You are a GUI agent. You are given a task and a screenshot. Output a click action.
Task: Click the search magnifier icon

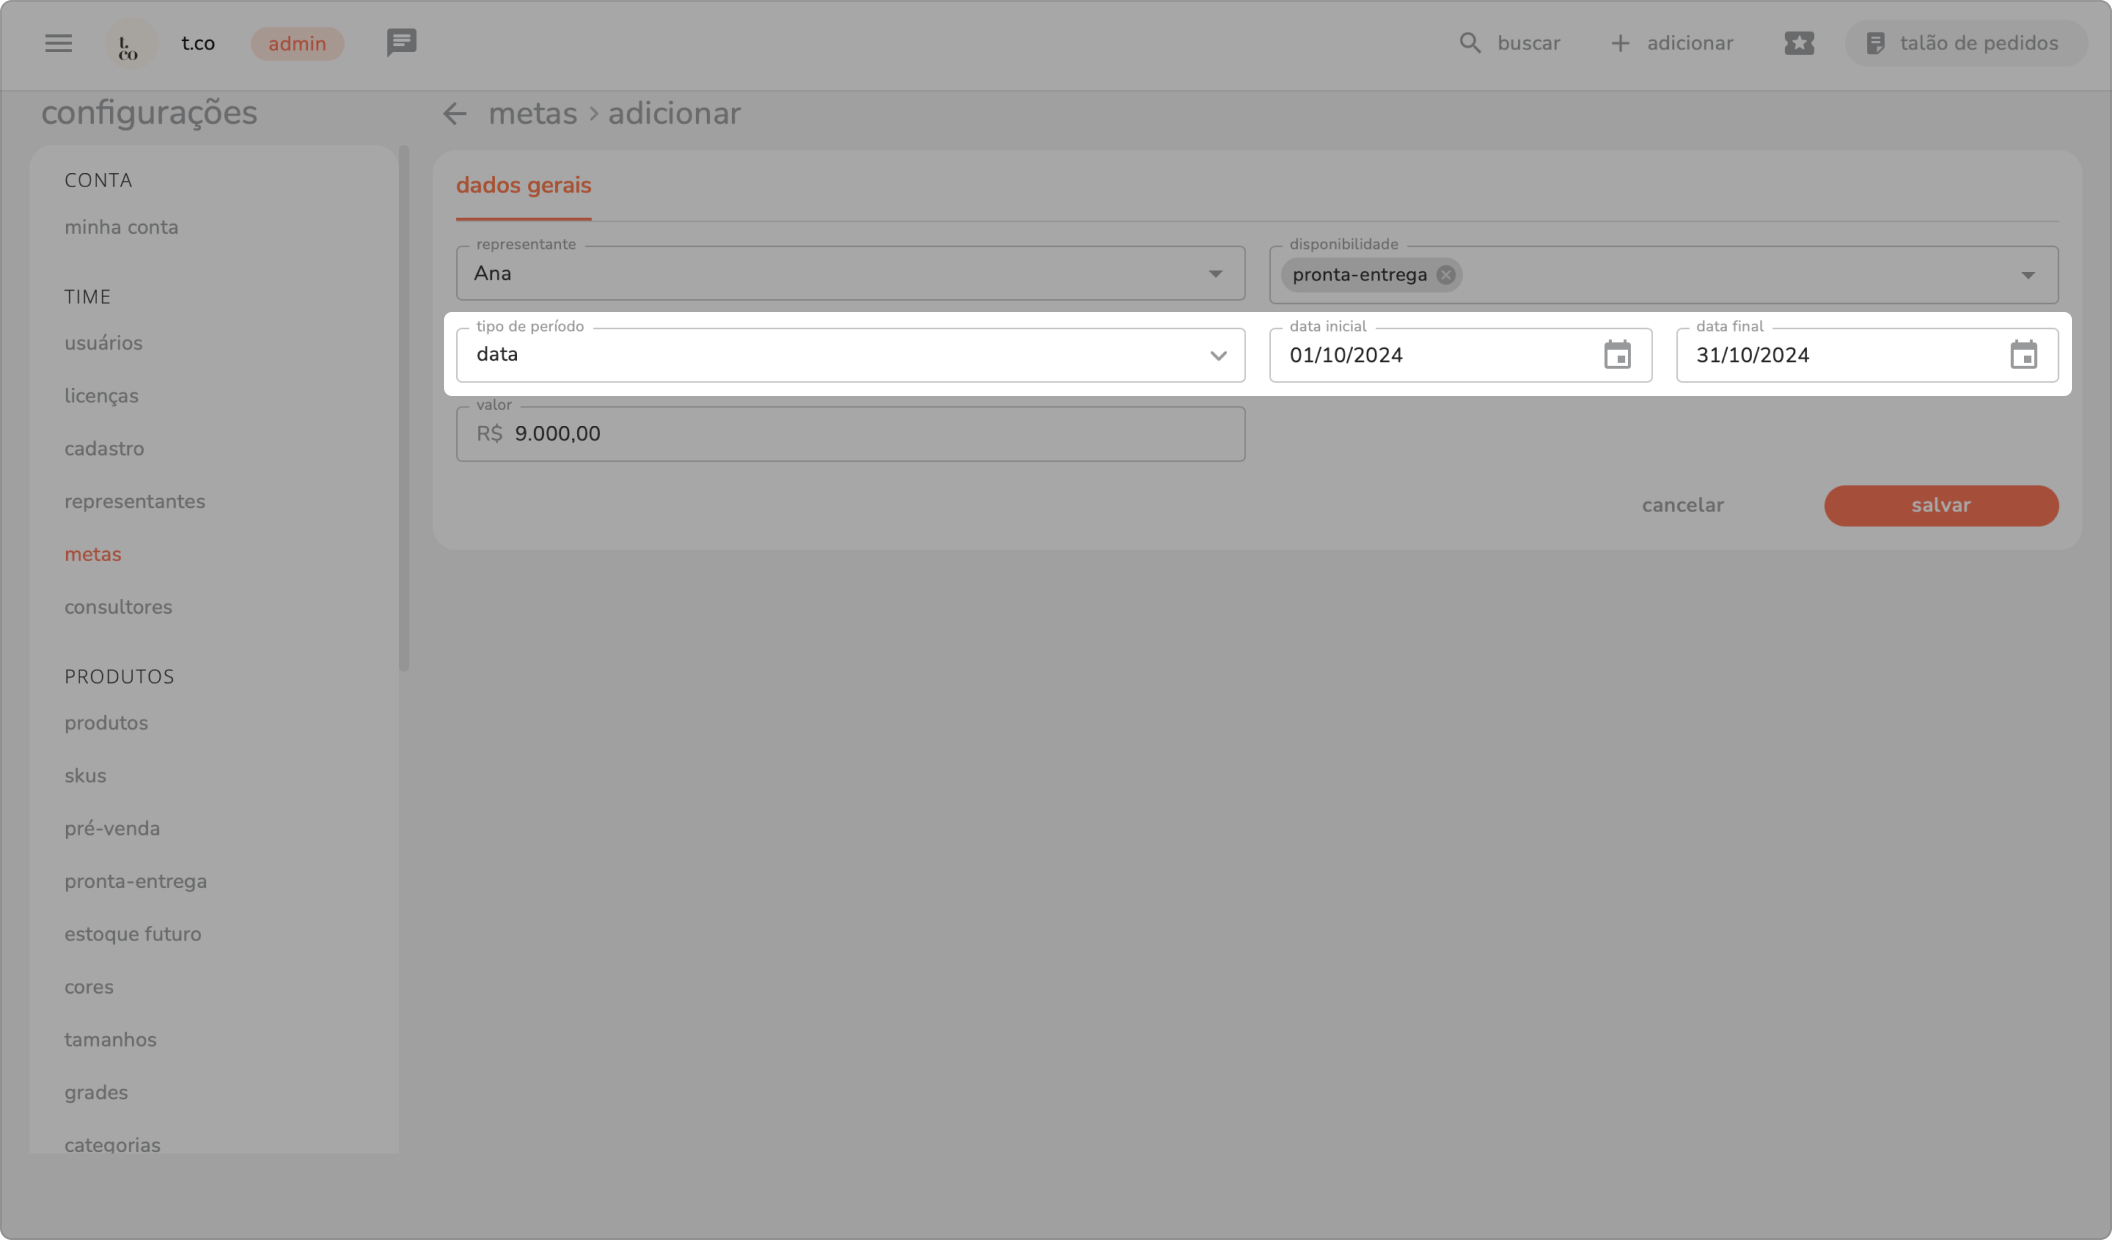click(1469, 43)
